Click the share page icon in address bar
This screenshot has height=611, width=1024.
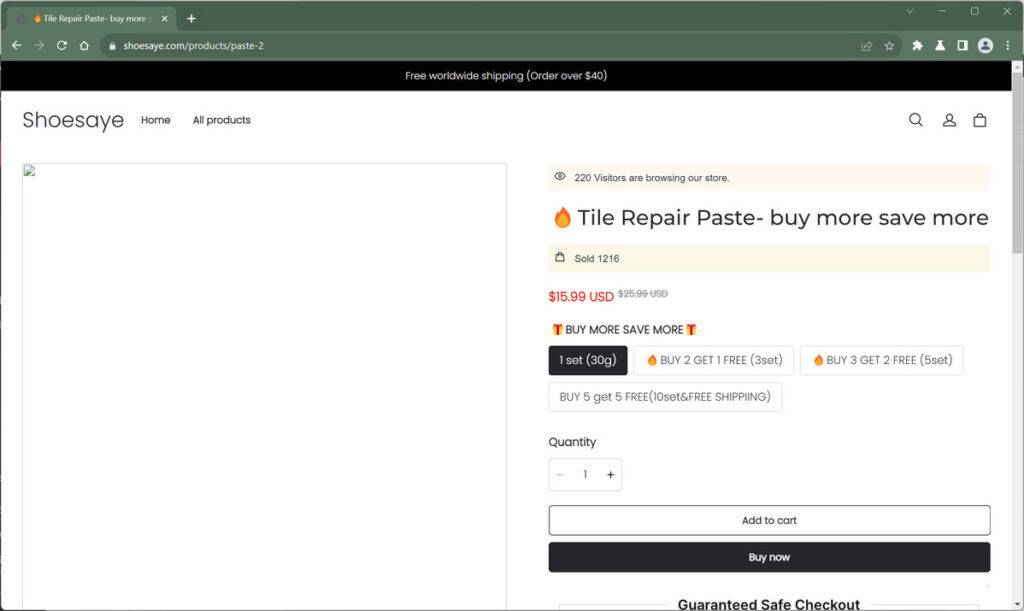point(866,46)
